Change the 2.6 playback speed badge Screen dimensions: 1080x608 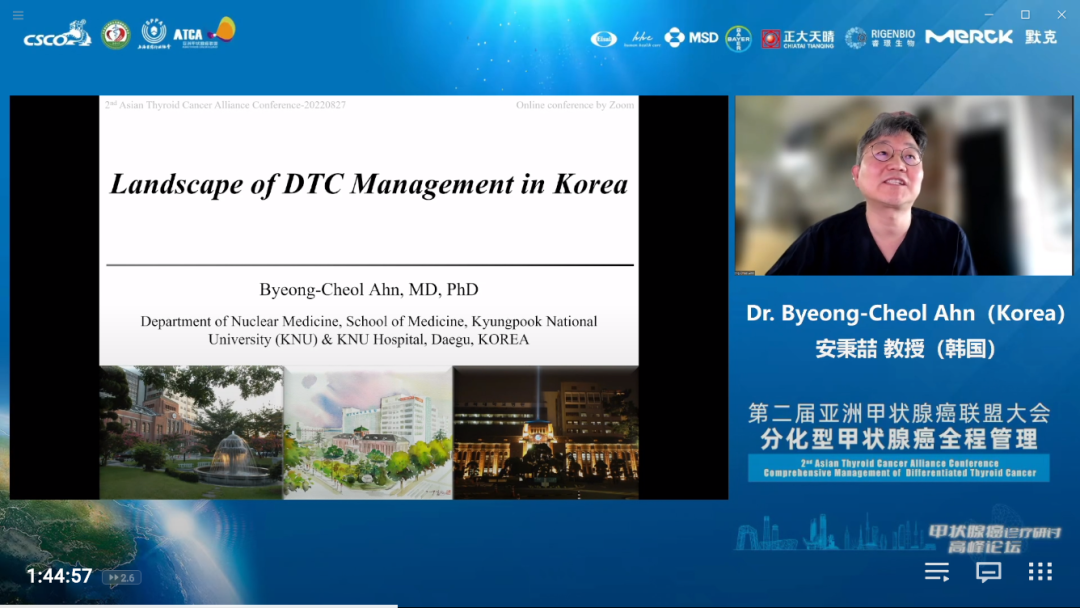[x=123, y=577]
